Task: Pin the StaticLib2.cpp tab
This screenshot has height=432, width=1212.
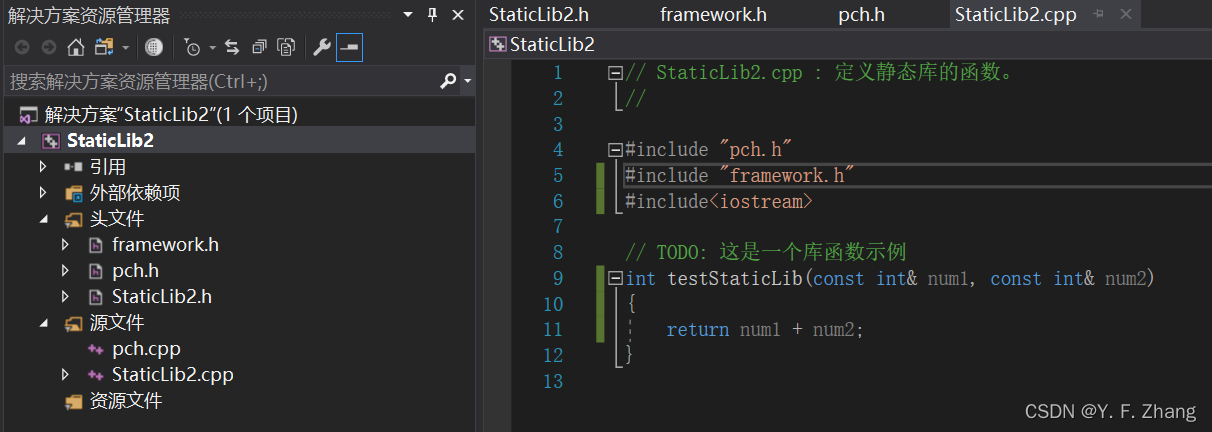Action: 1098,15
